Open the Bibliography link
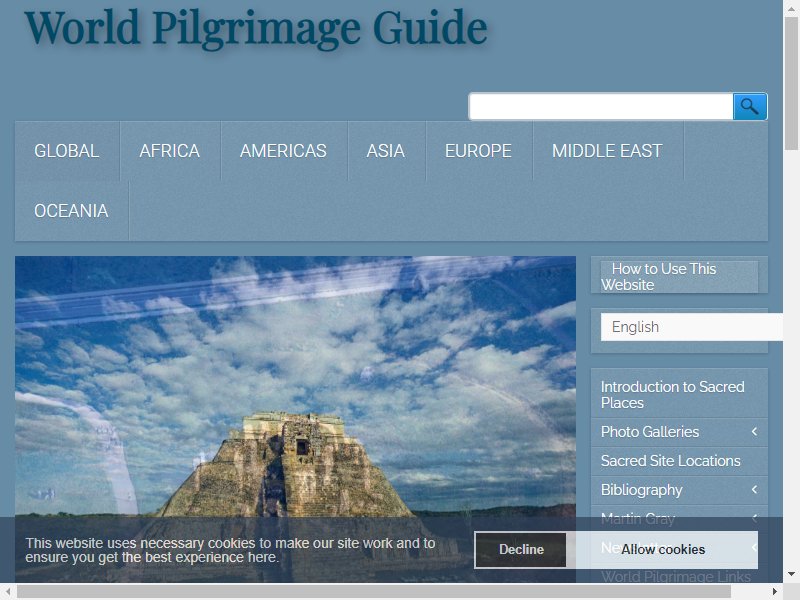The height and width of the screenshot is (600, 800). 641,490
